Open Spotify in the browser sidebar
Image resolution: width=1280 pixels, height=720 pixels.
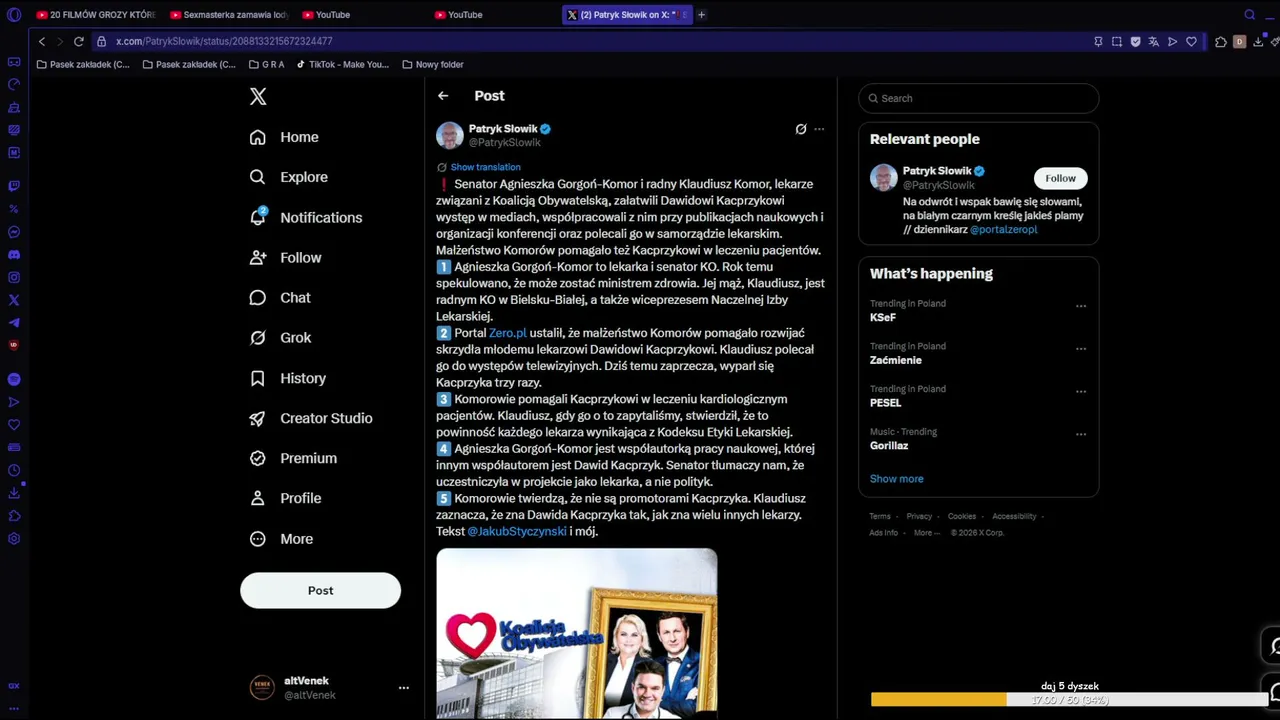coord(14,379)
